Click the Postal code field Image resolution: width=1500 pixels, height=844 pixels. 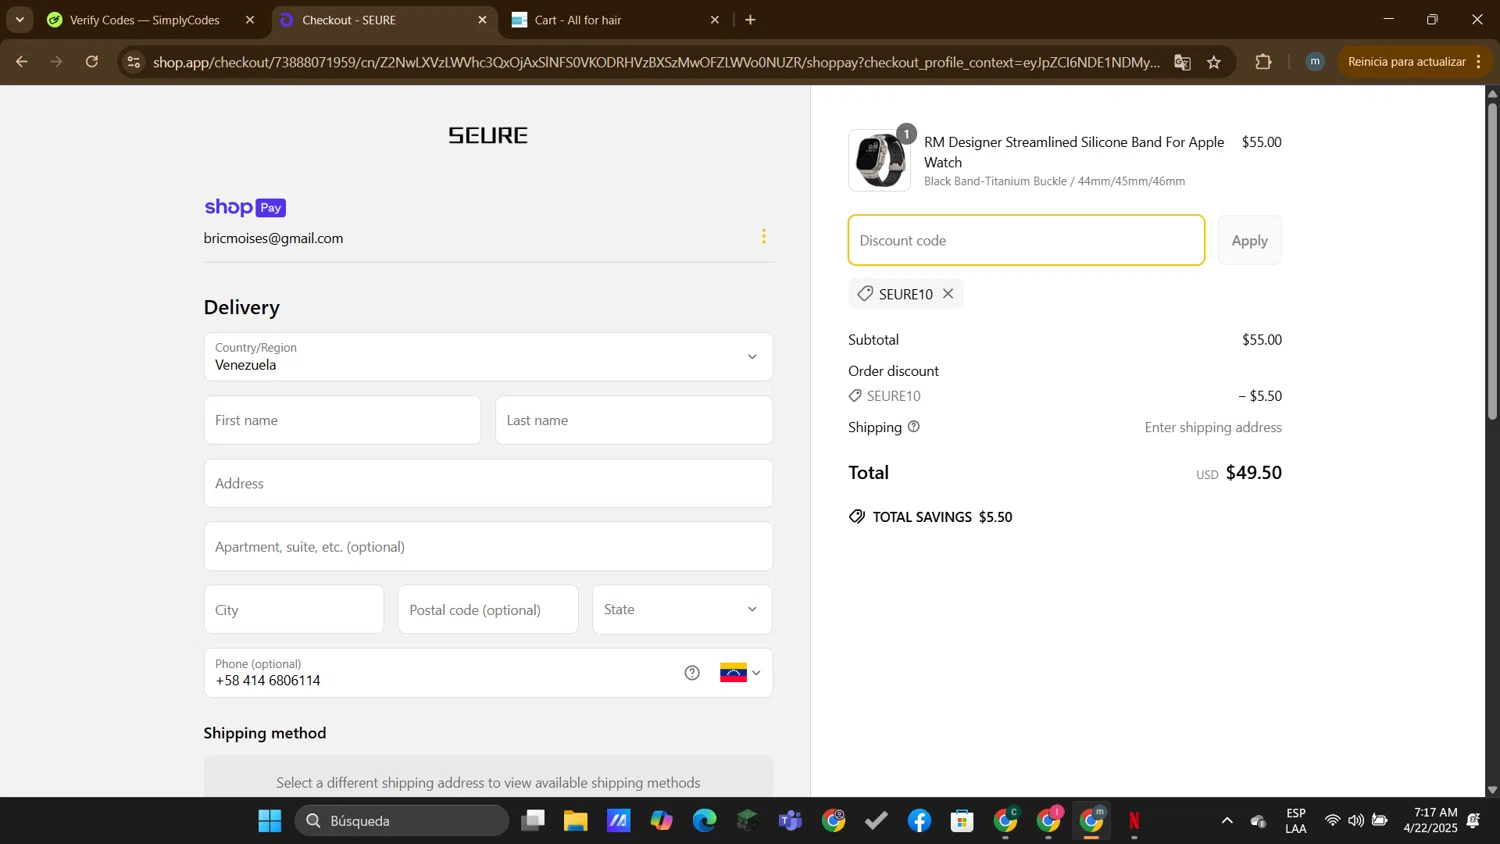pyautogui.click(x=488, y=609)
